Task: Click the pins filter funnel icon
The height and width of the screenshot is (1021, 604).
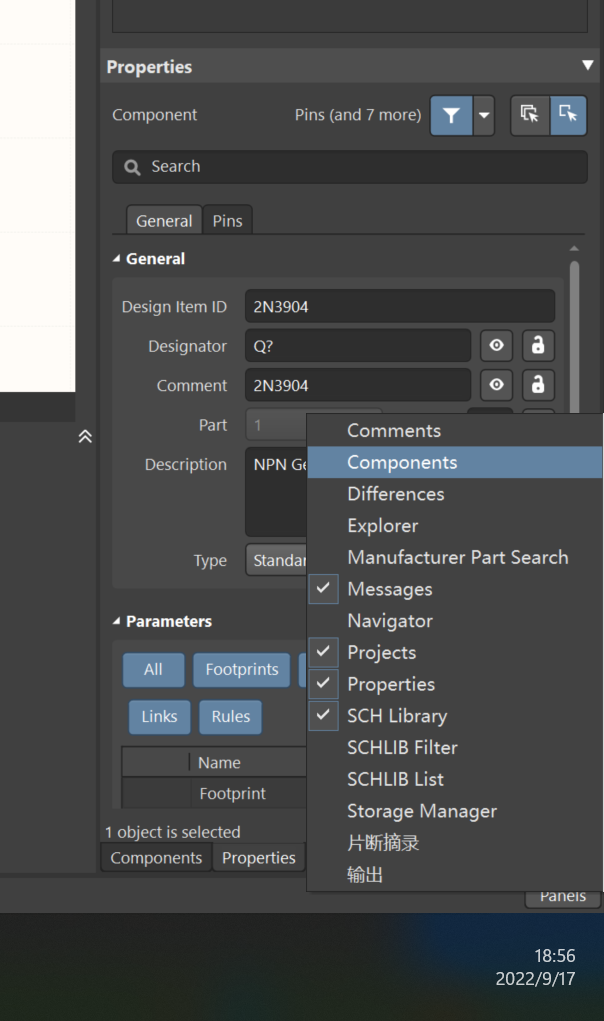Action: click(x=450, y=115)
